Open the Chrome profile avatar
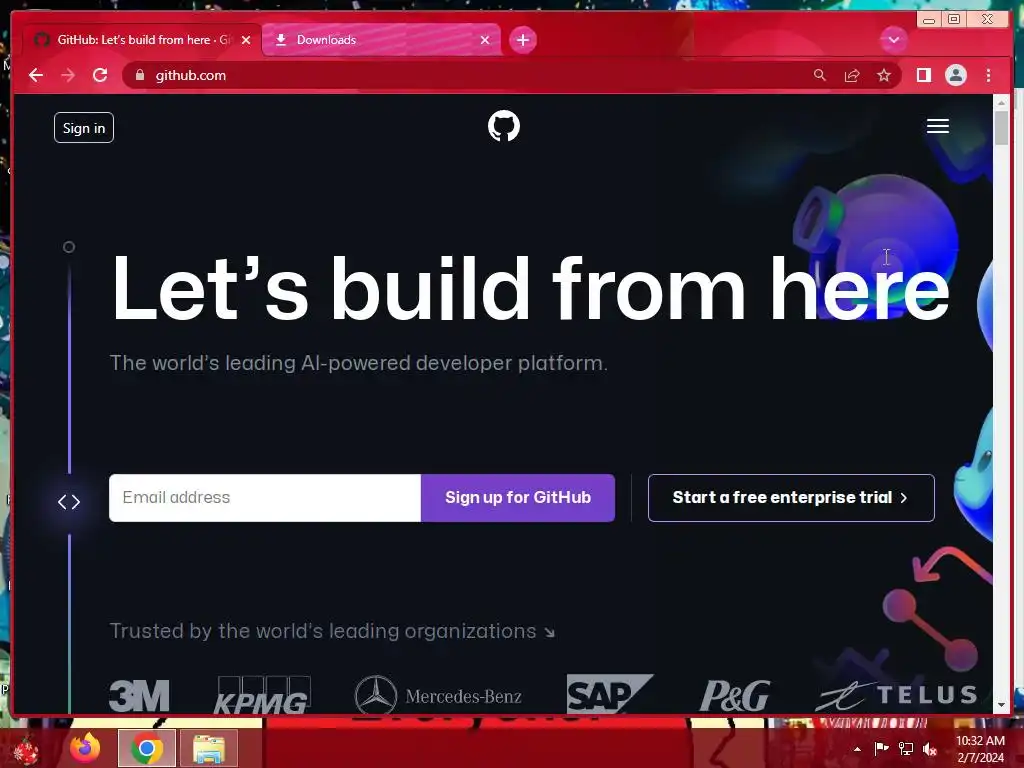1024x768 pixels. tap(955, 75)
